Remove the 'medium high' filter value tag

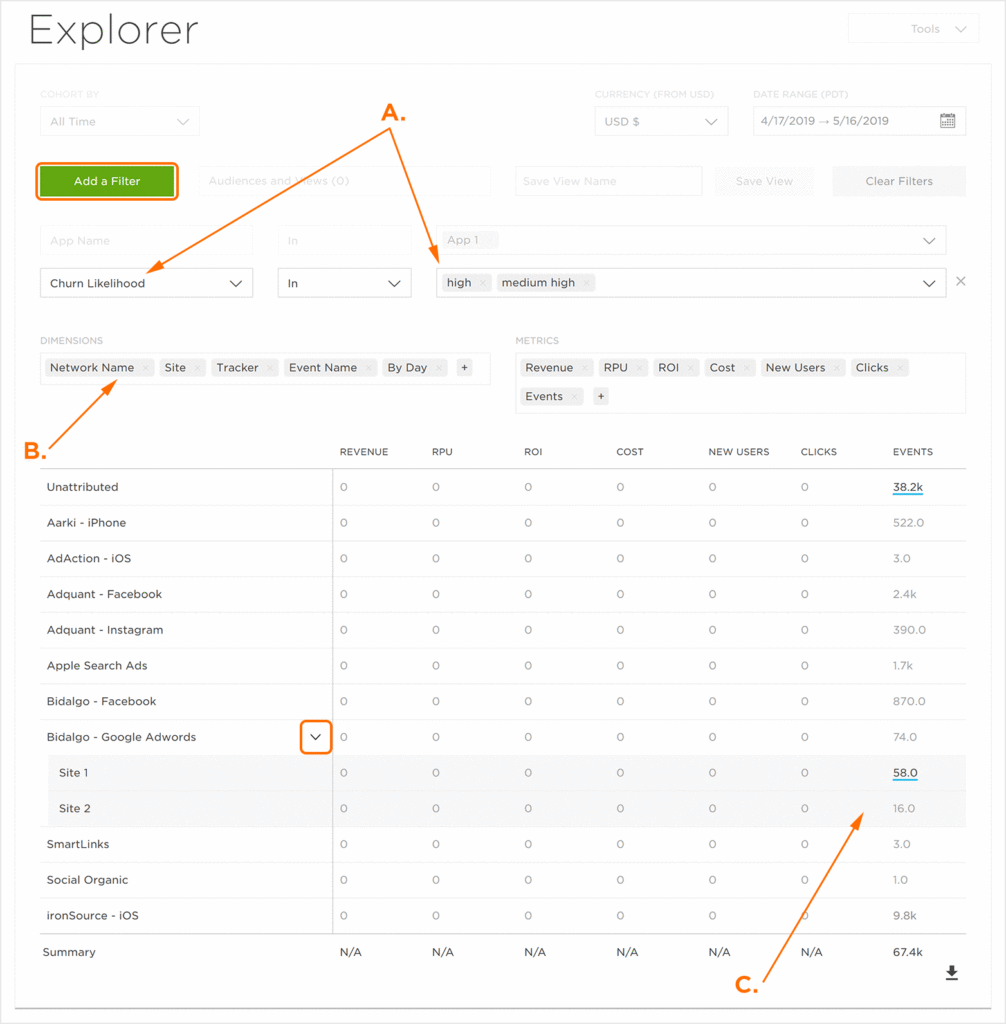(x=587, y=283)
